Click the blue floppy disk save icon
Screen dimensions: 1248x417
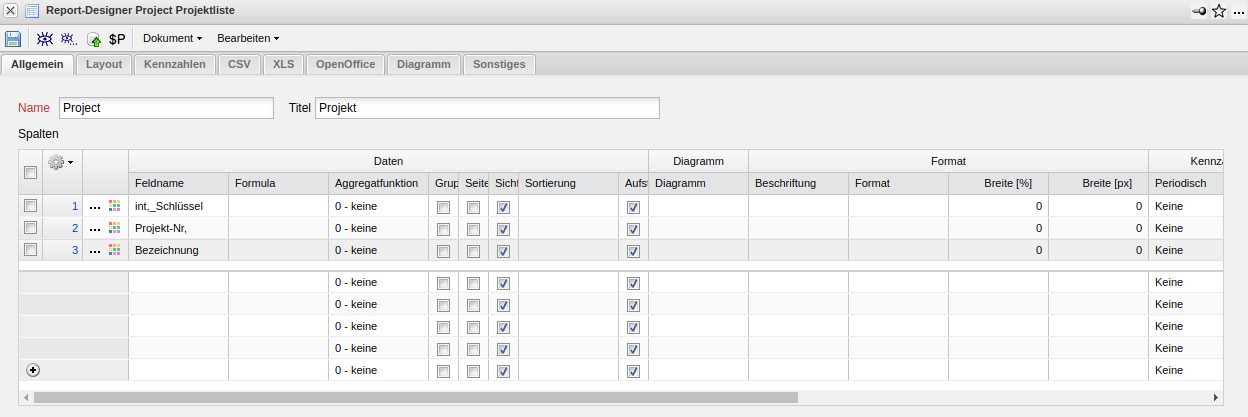tap(13, 39)
